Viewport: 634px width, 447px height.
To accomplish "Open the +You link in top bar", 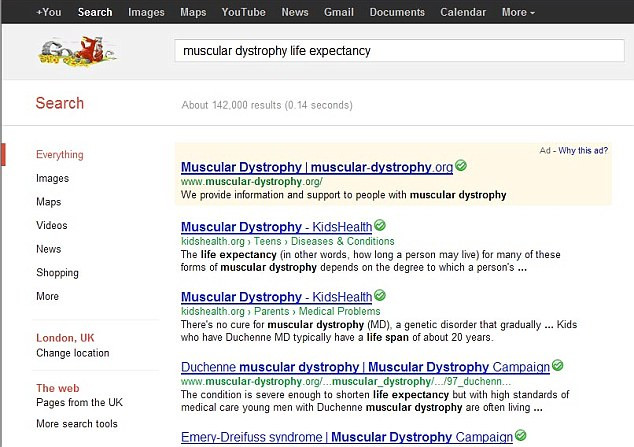I will point(48,12).
